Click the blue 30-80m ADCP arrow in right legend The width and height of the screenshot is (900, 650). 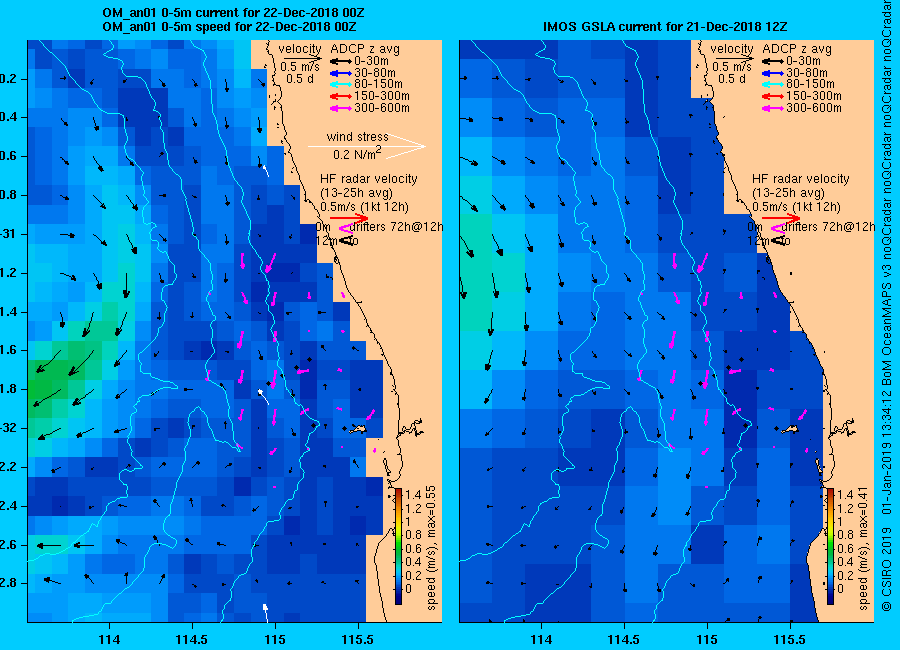coord(773,73)
